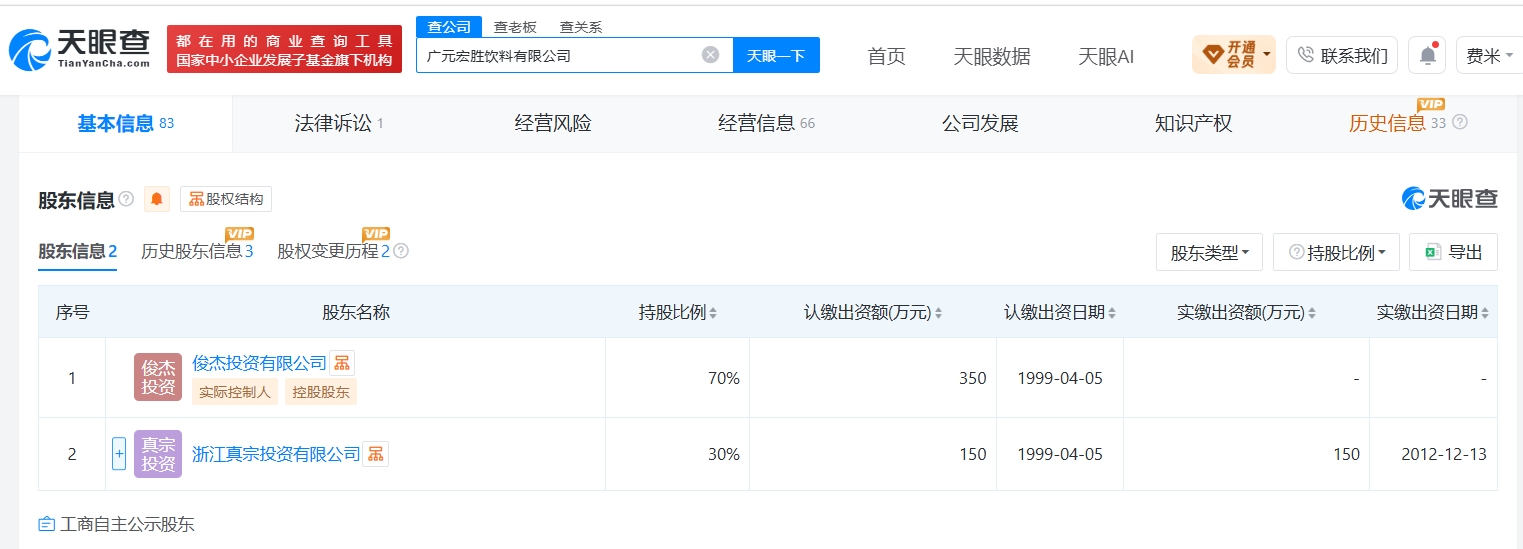1523x549 pixels.
Task: Click the help icon beside 股权变更历程
Action: pos(401,251)
